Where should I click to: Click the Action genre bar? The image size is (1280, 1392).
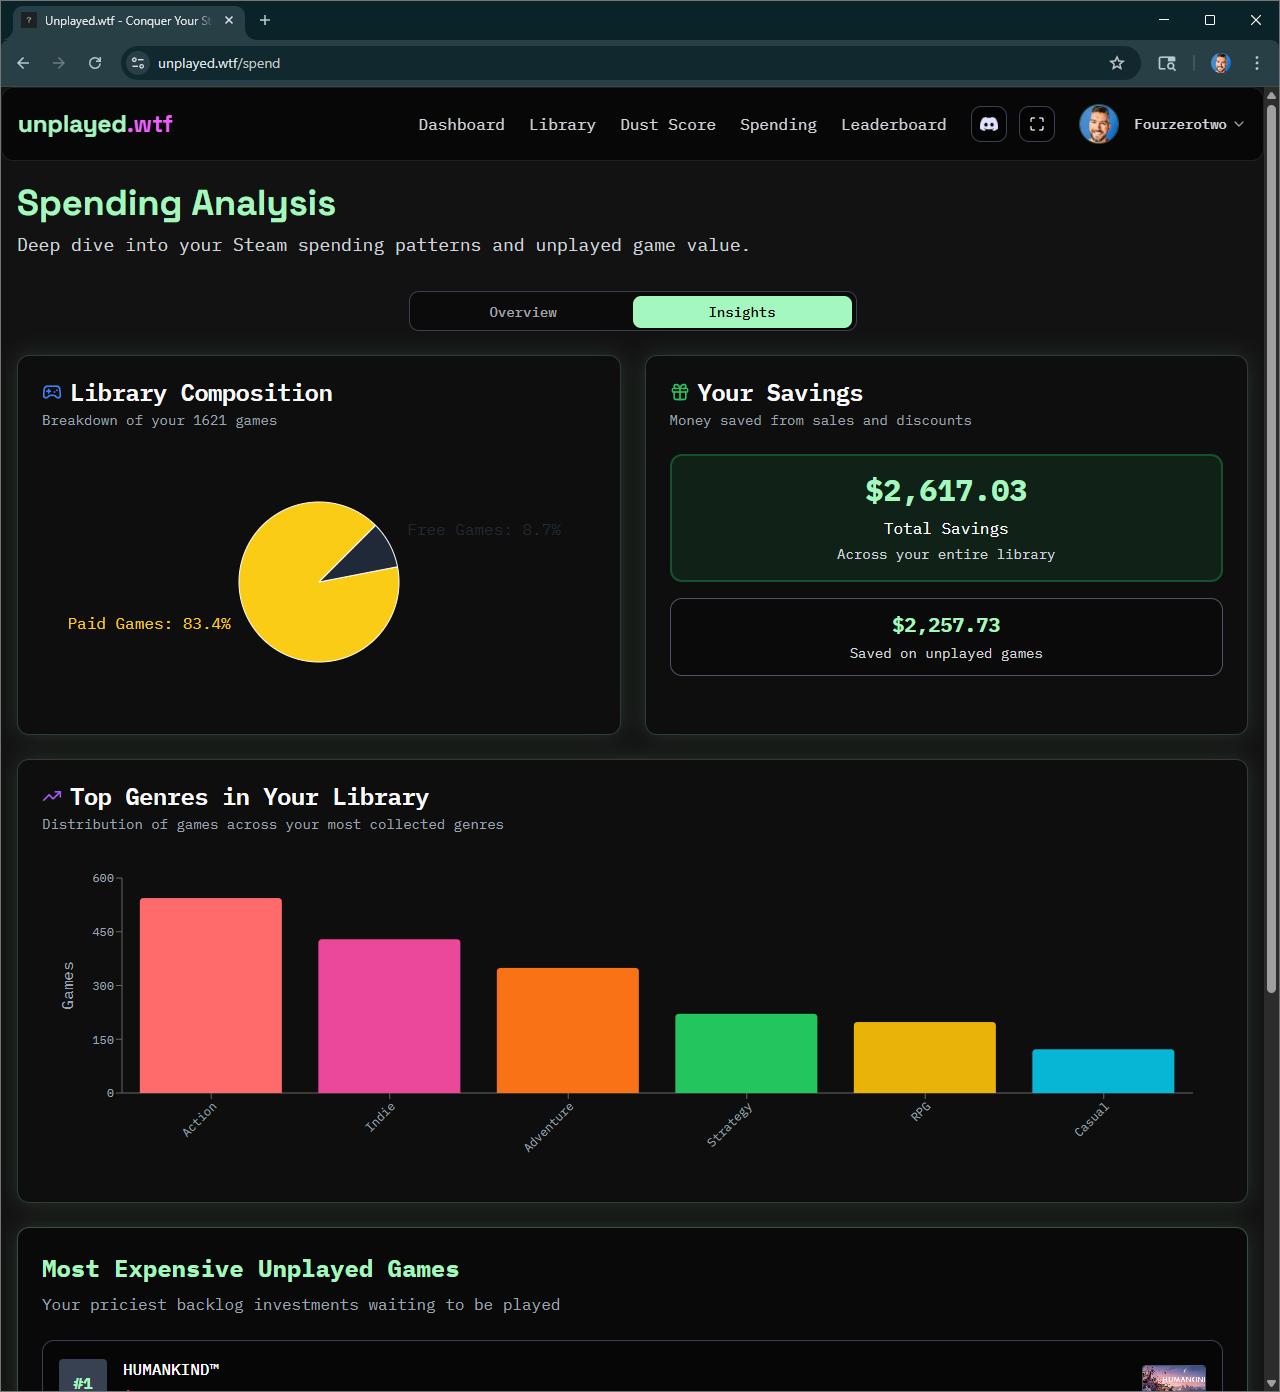(x=210, y=995)
